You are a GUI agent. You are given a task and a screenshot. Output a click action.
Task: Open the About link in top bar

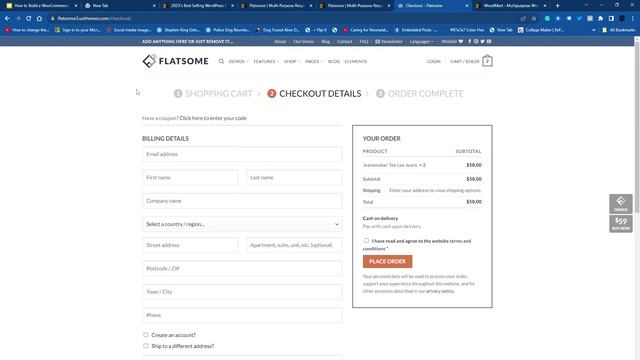tap(280, 41)
